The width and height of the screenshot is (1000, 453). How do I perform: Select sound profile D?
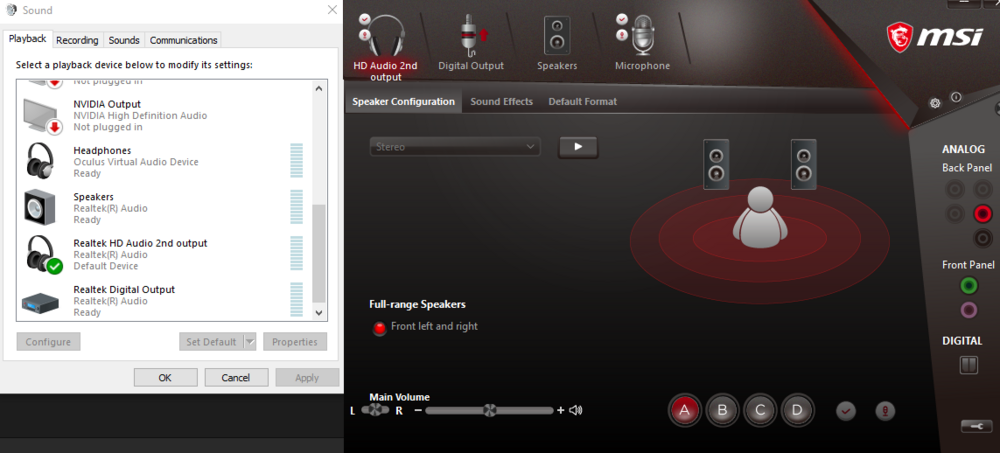pyautogui.click(x=797, y=410)
